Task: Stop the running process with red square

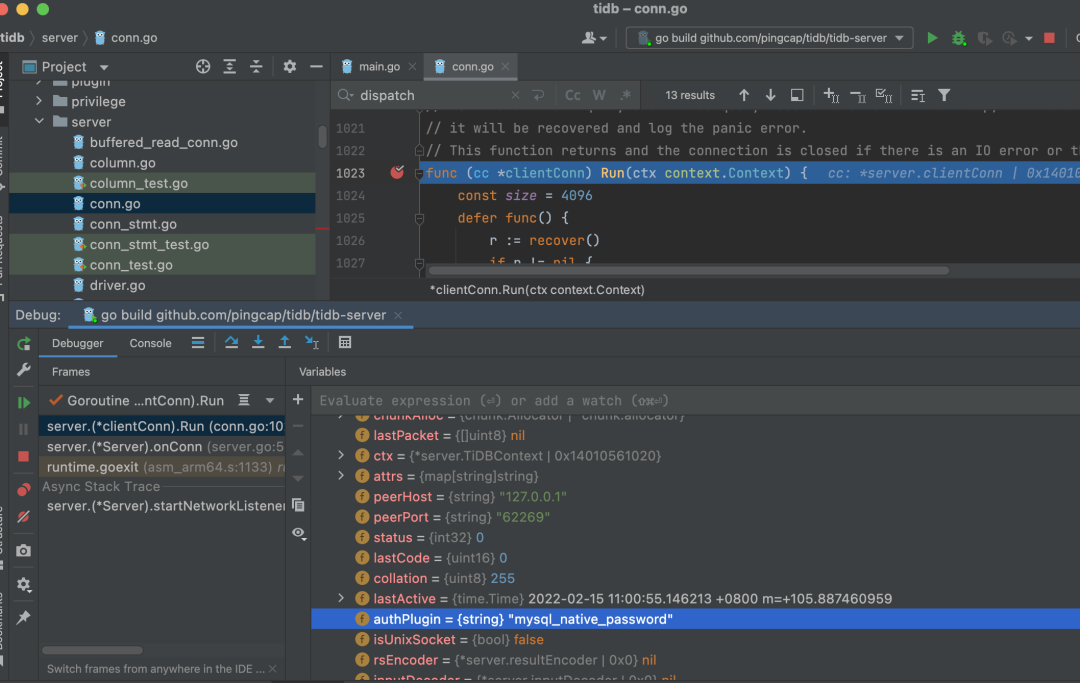Action: click(x=1049, y=38)
